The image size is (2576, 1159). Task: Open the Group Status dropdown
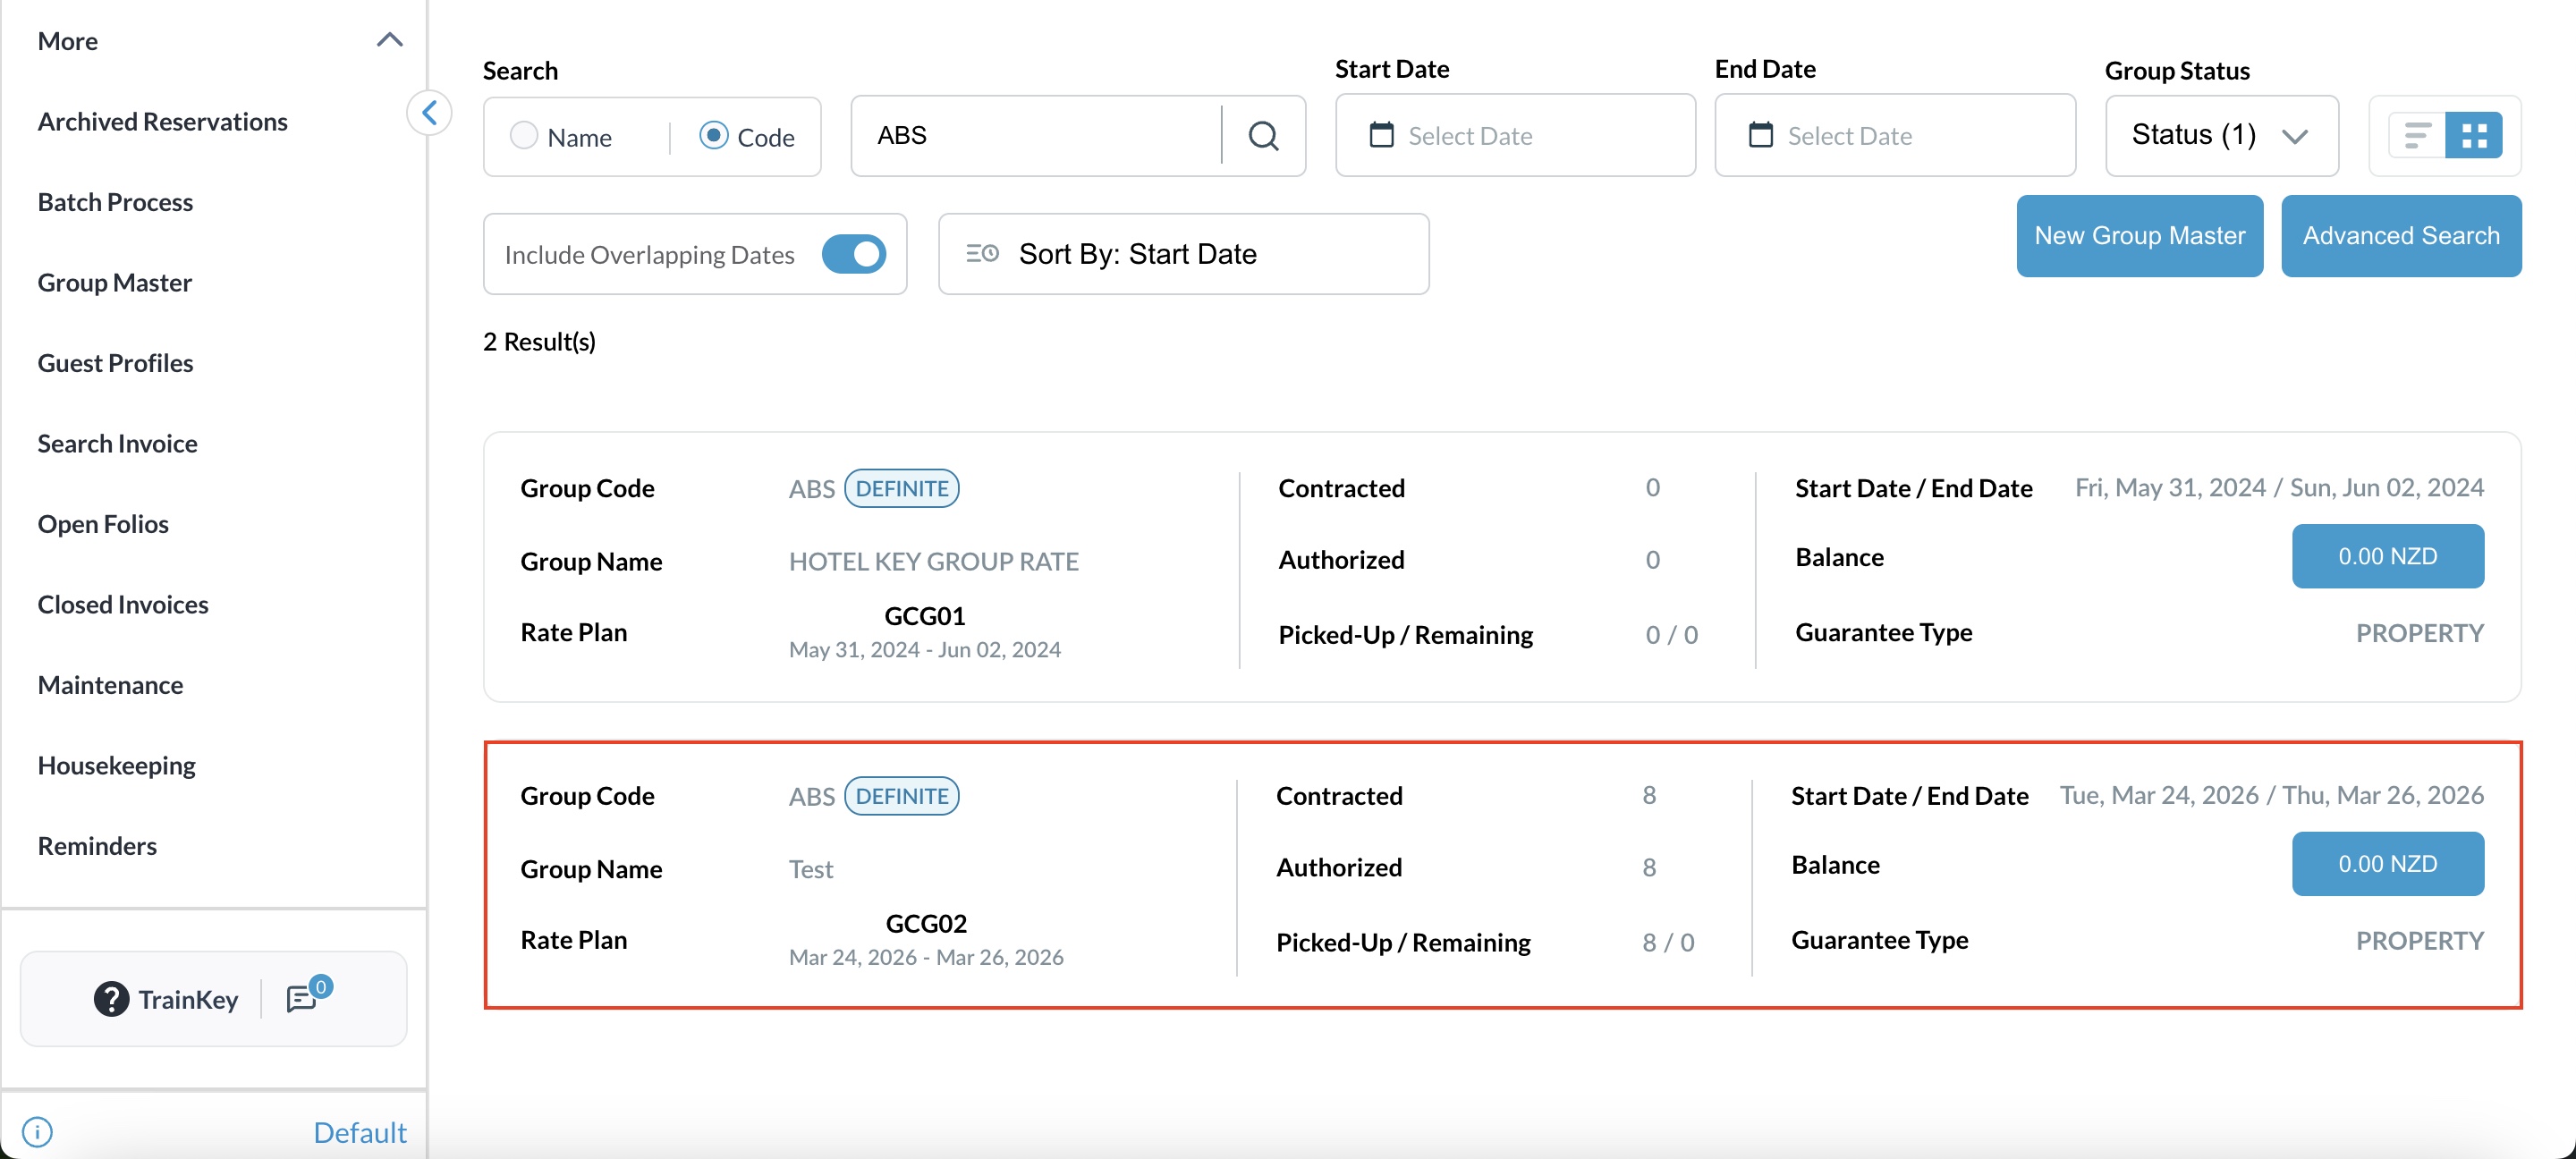coord(2220,135)
